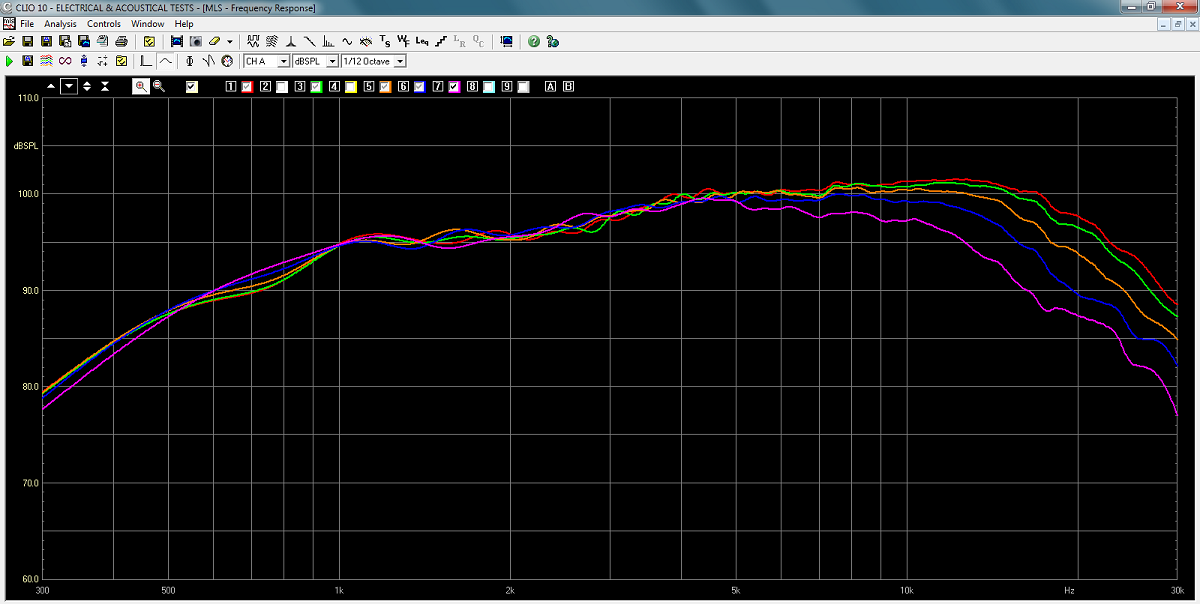Open file using the folder icon

9,41
